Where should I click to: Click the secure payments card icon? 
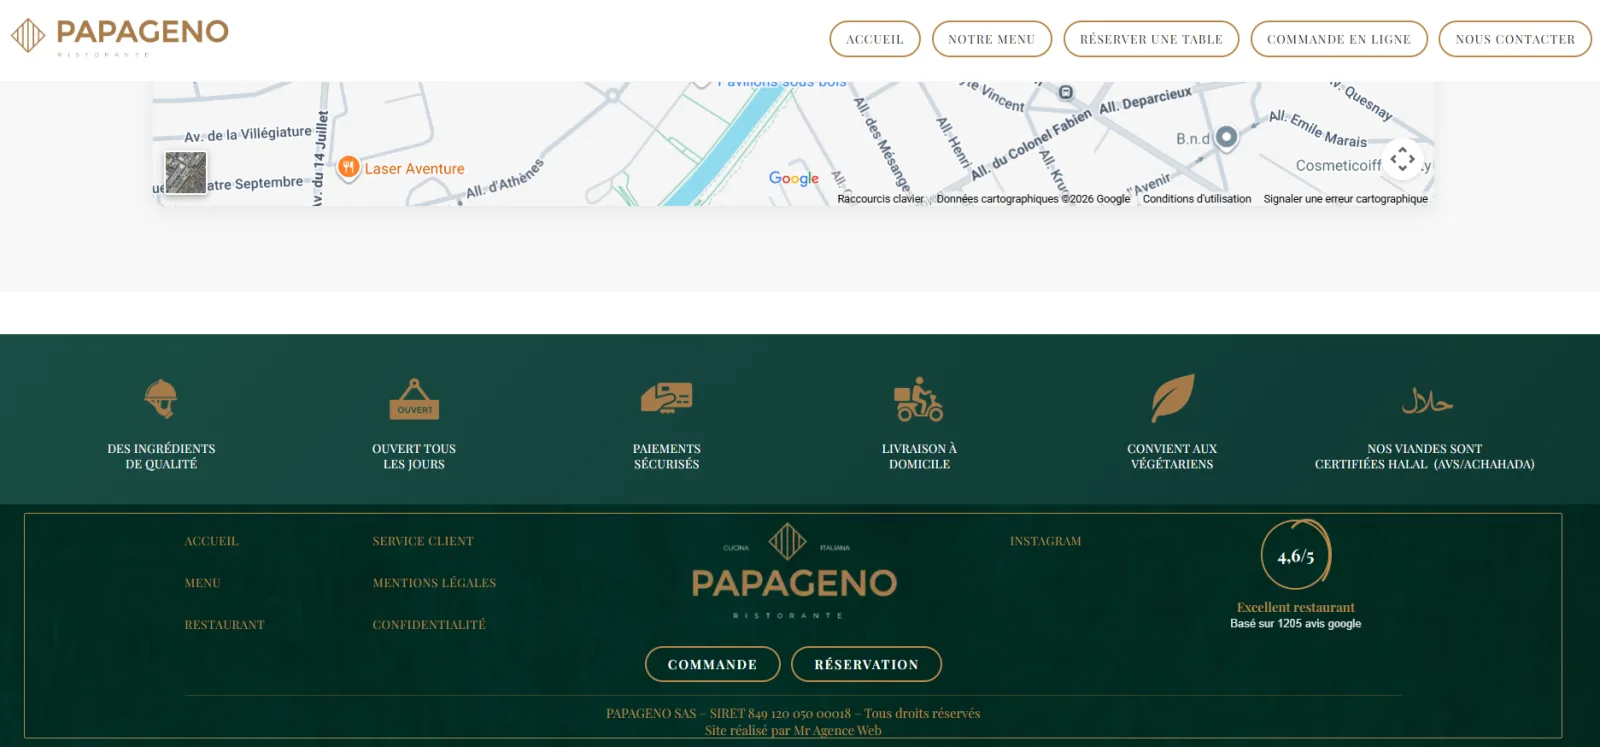click(667, 398)
